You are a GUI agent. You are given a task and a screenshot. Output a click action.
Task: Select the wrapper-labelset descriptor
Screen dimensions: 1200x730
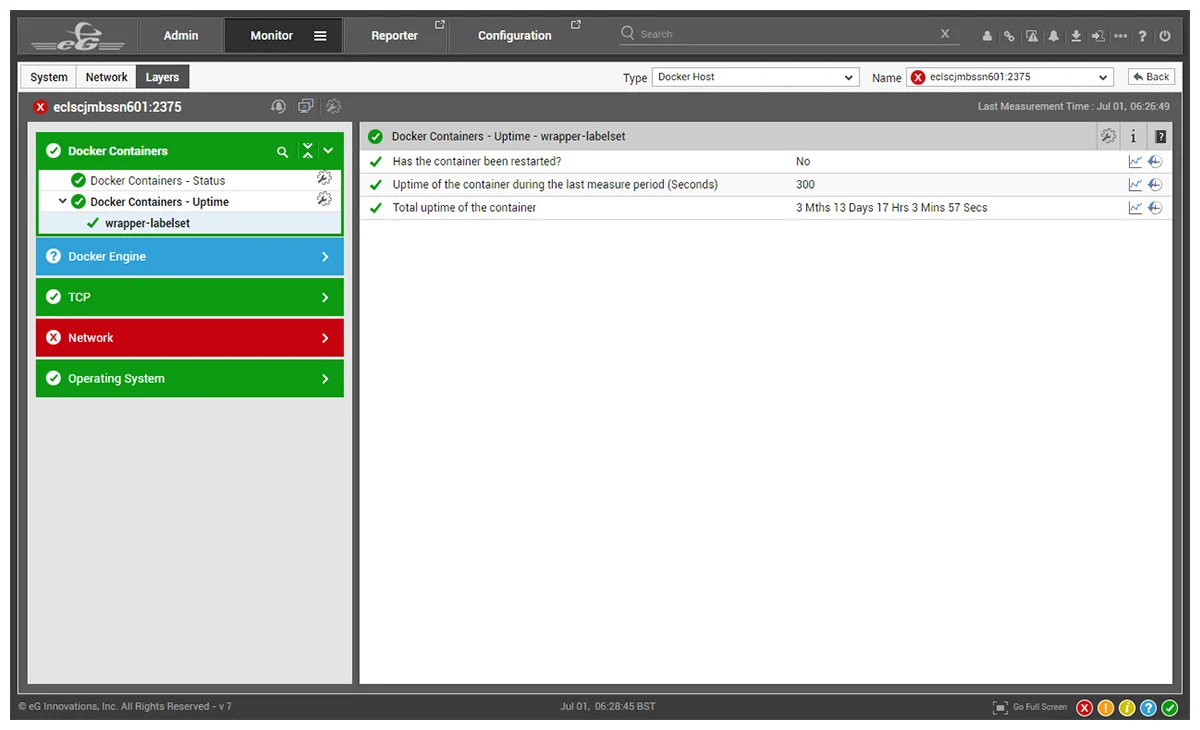click(147, 223)
